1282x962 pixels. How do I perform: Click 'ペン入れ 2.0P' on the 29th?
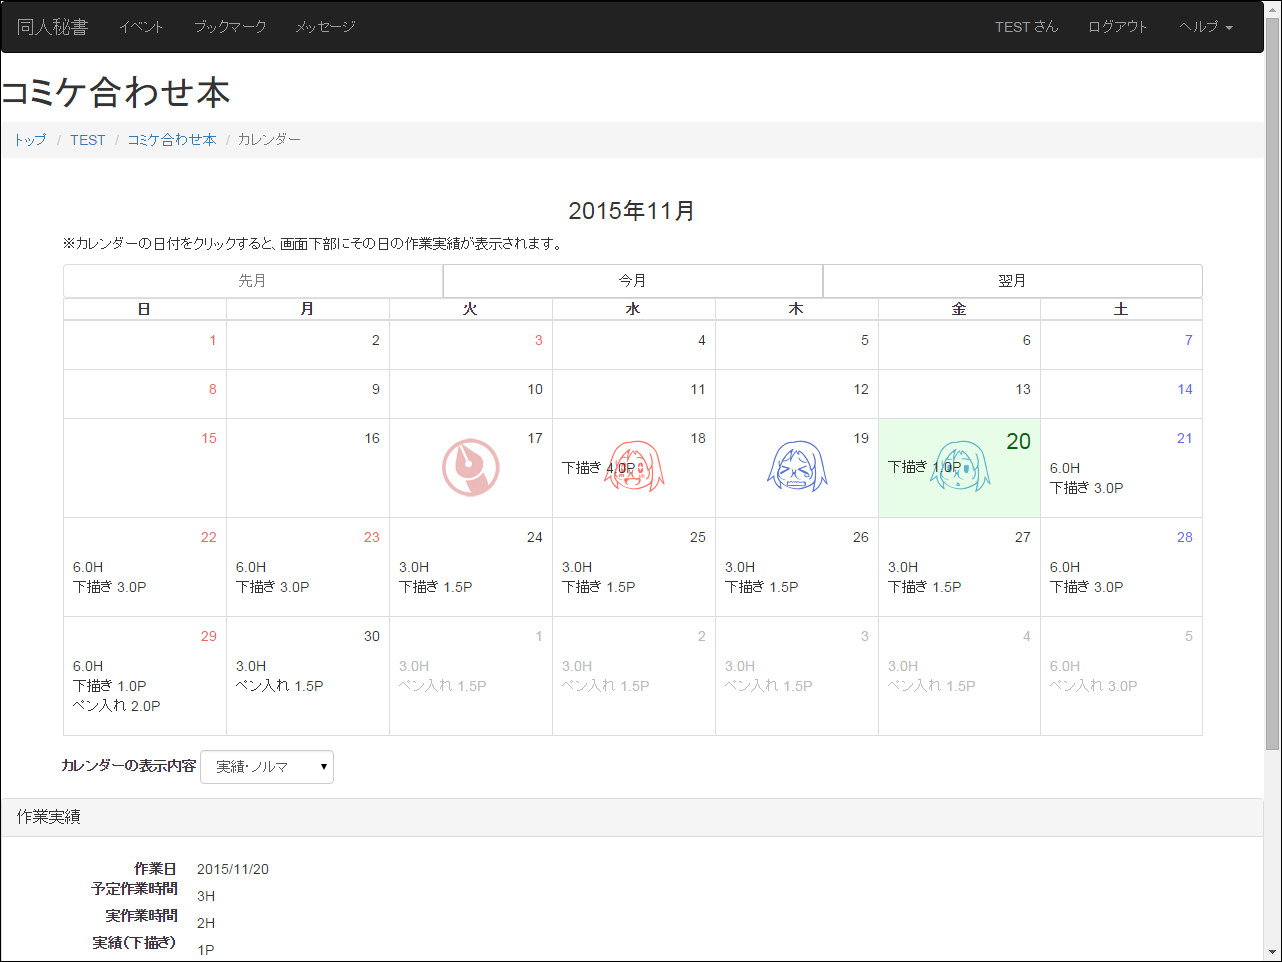(116, 706)
